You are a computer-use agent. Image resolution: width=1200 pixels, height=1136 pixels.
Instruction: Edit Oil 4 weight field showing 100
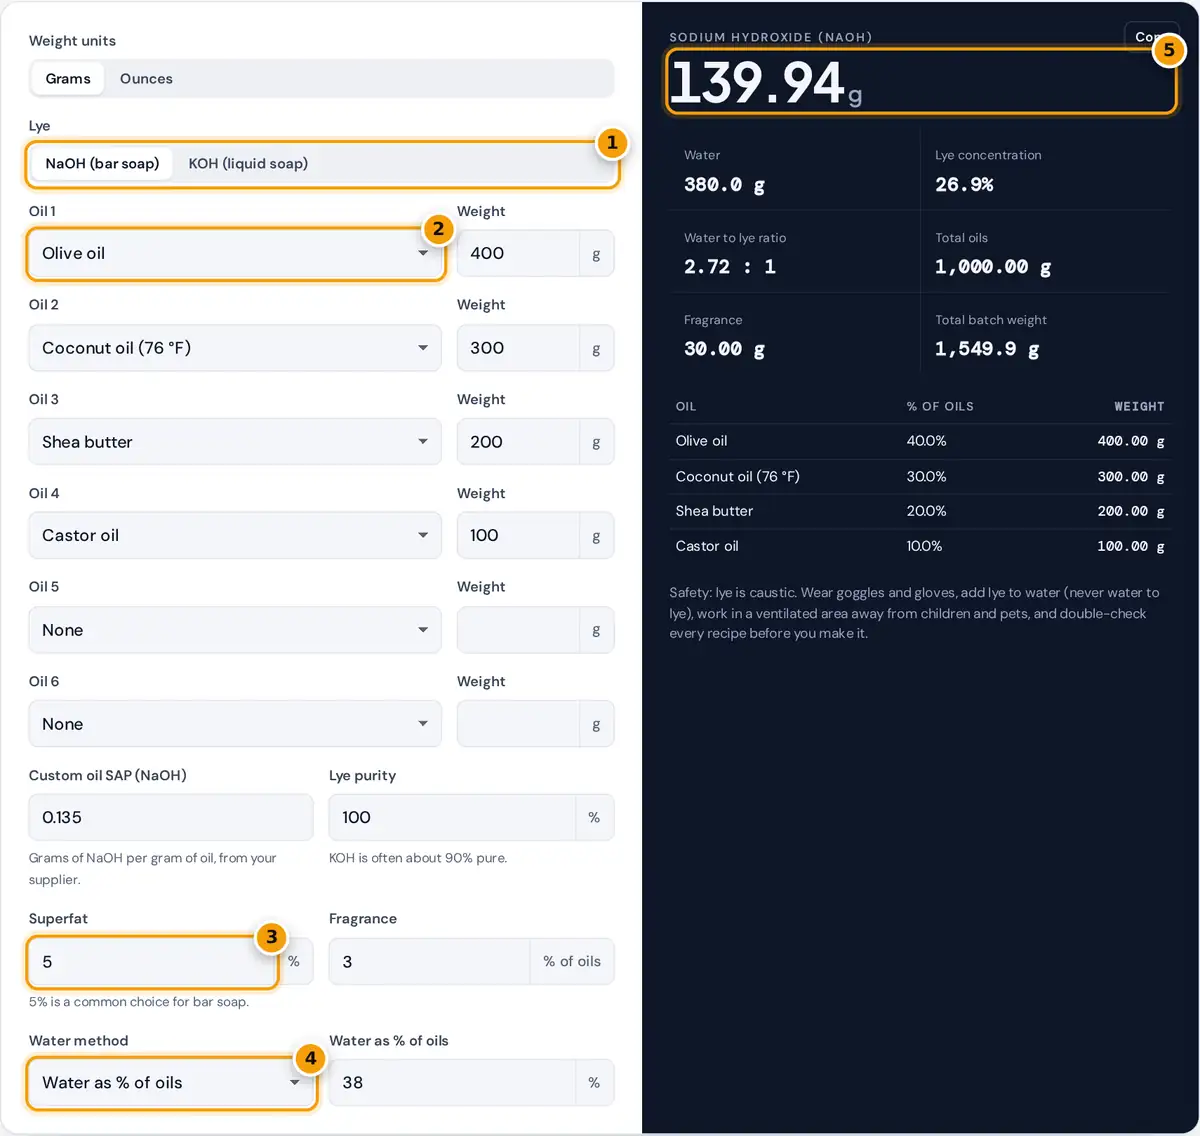[x=518, y=536]
